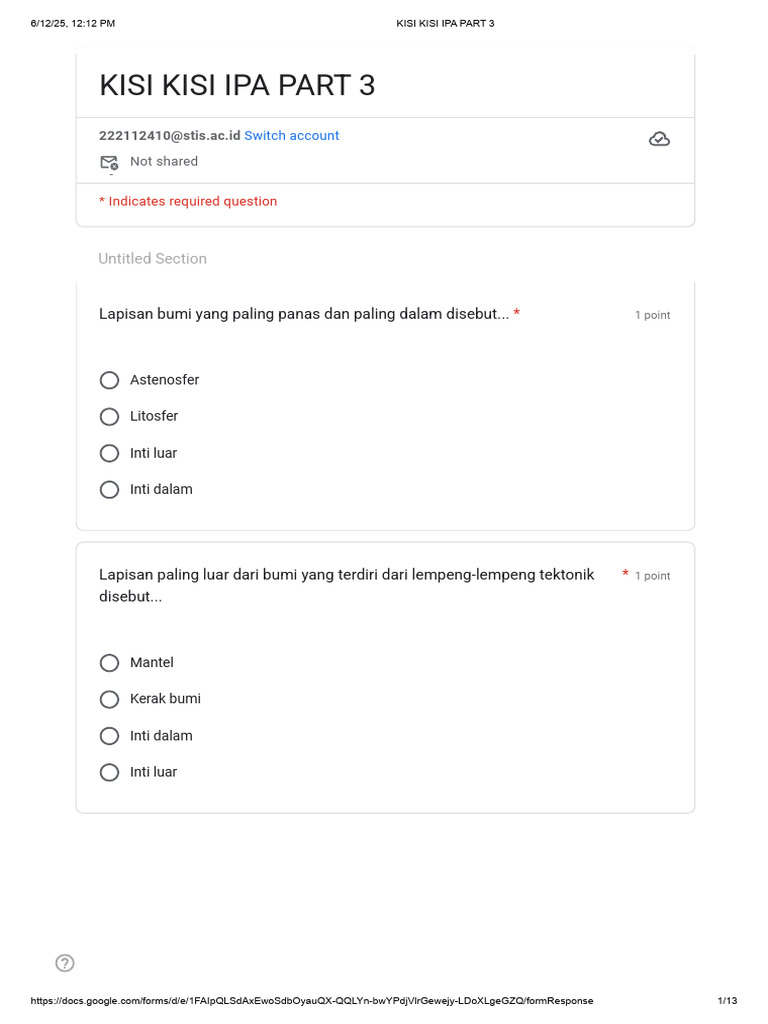This screenshot has width=768, height=1024.
Task: Pick Inti luar in second question
Action: point(110,772)
